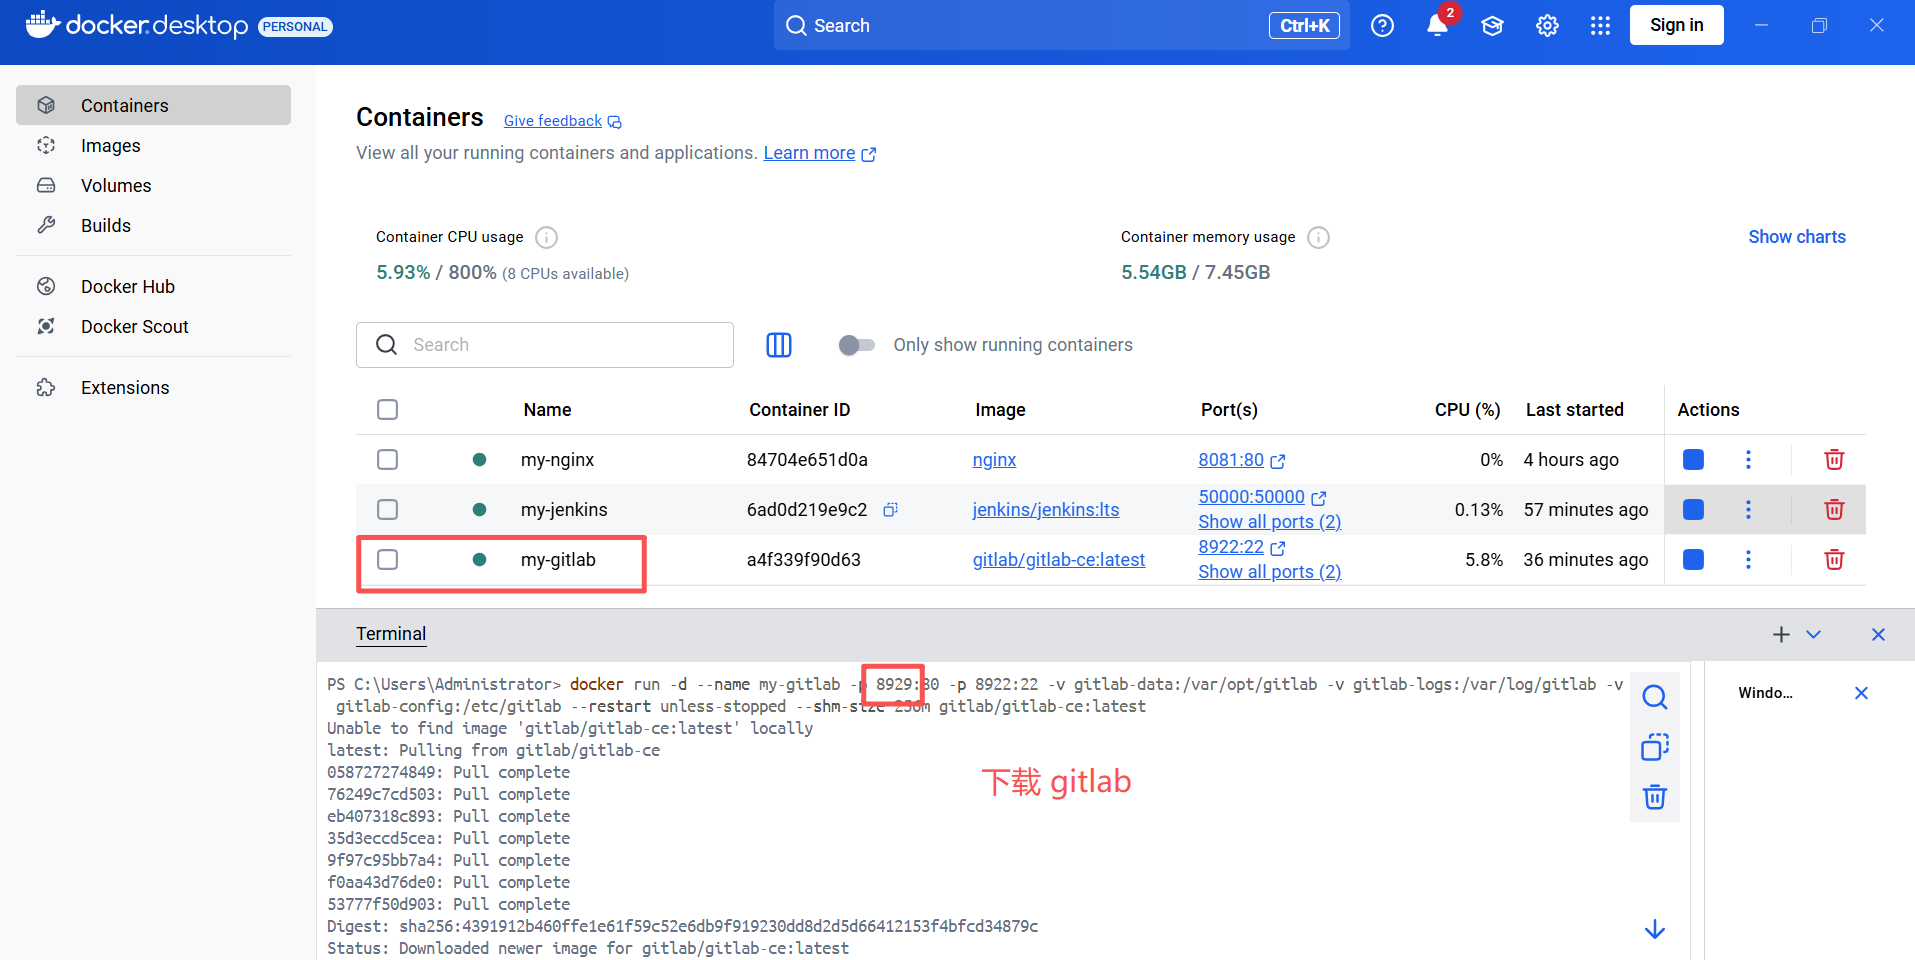Click container ID a4f339f90d63

click(803, 560)
